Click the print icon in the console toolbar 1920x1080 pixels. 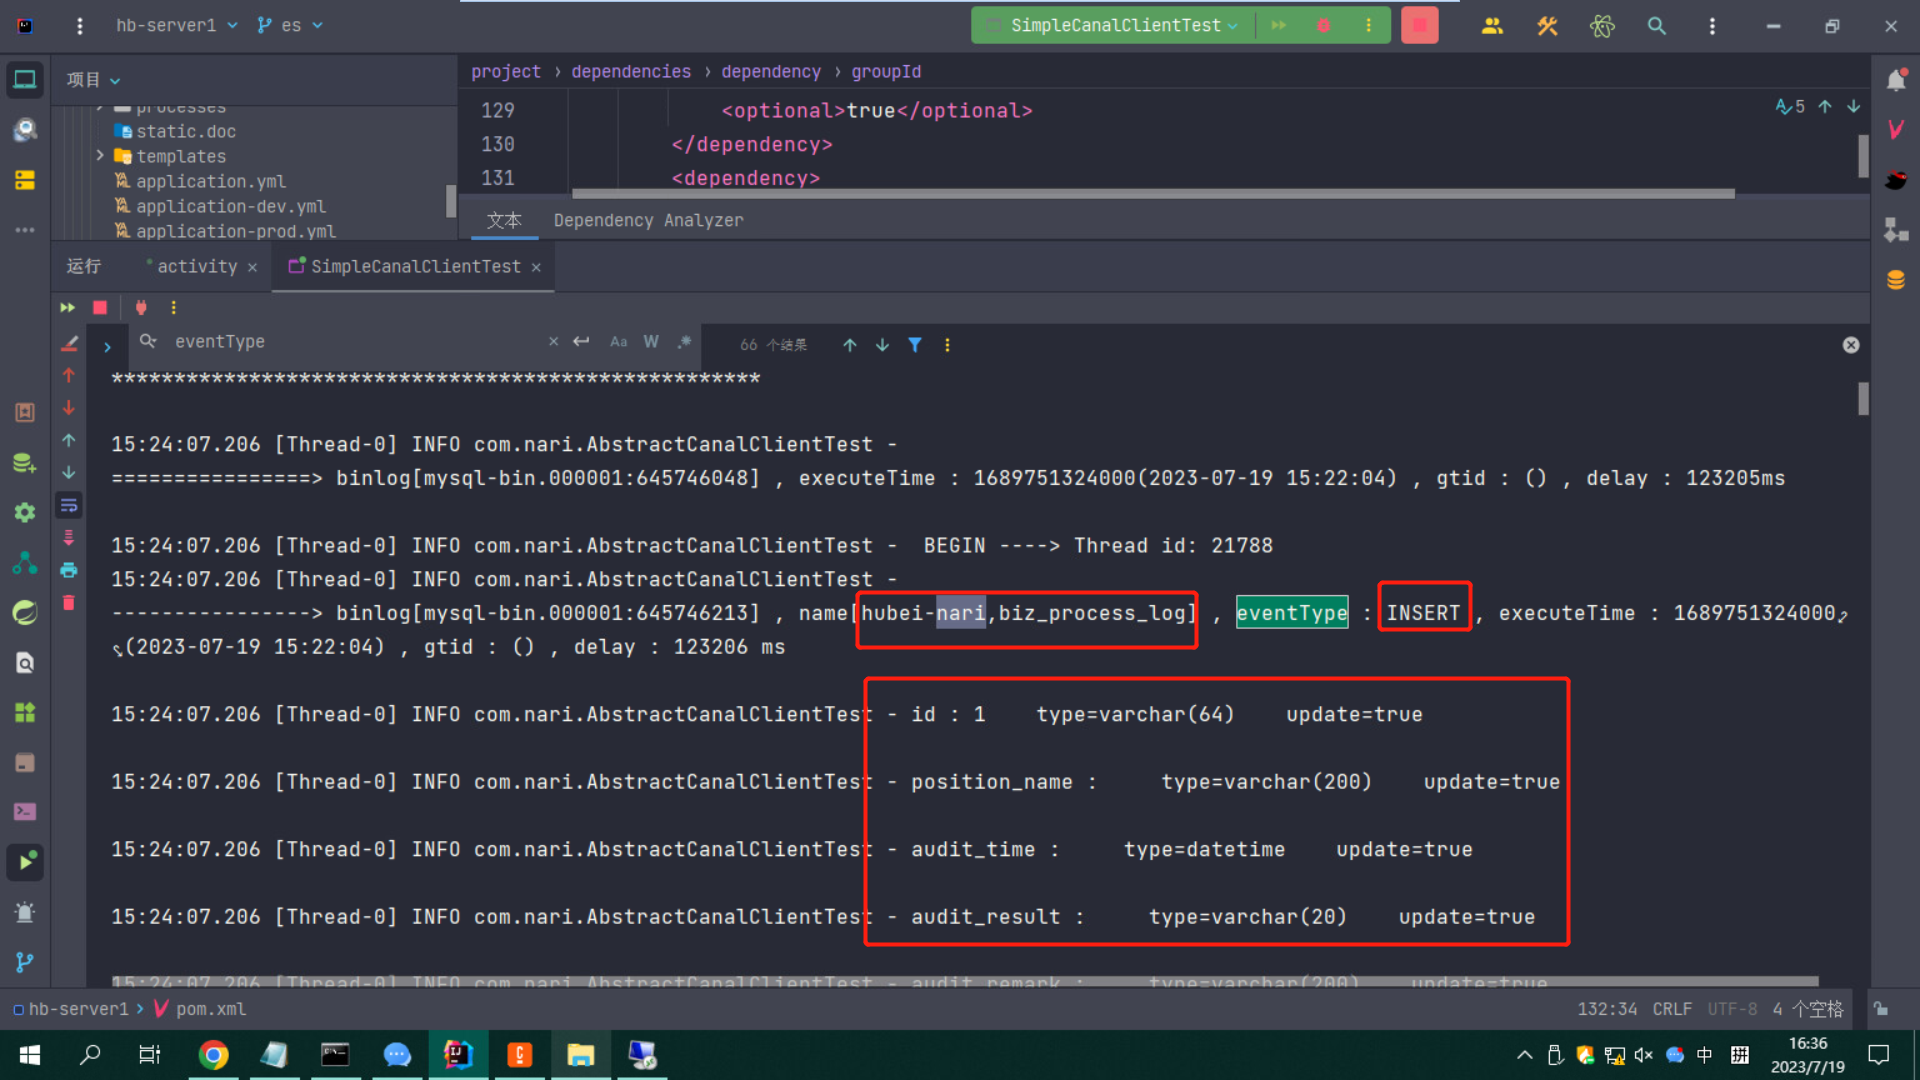[69, 570]
